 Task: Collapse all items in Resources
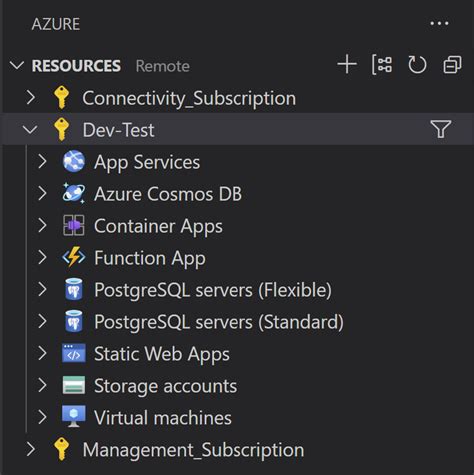pos(452,65)
